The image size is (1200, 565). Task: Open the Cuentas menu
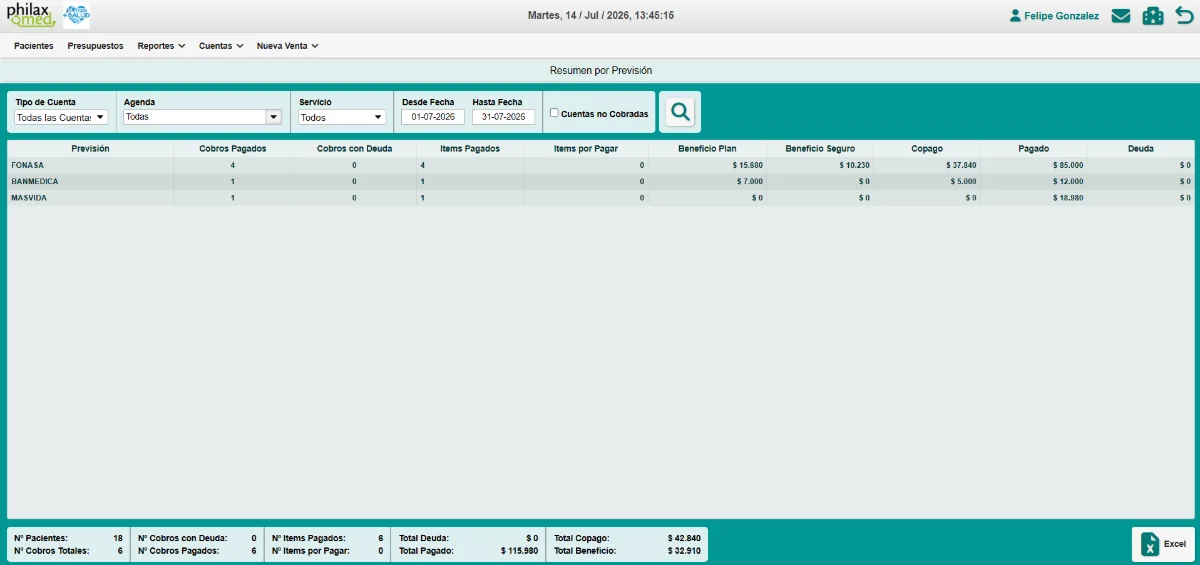pos(221,46)
